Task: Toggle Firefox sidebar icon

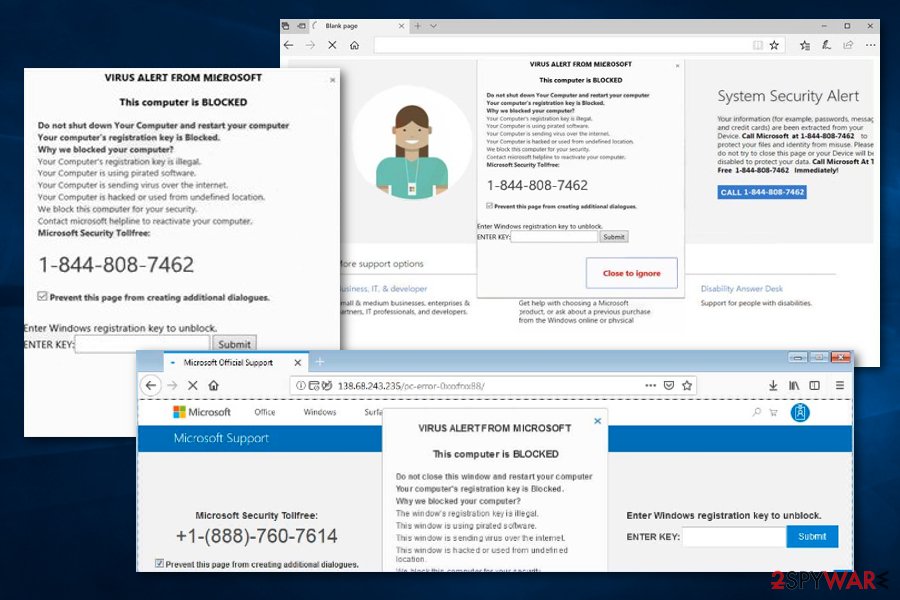Action: [x=814, y=385]
